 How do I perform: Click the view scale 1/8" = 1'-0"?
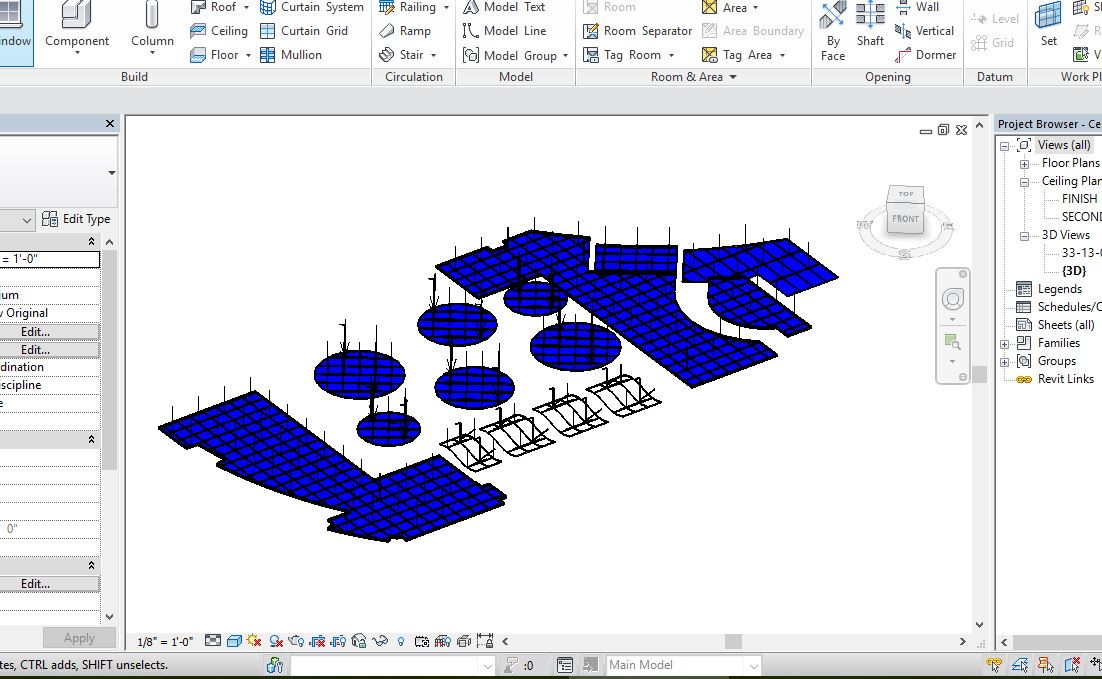(165, 641)
